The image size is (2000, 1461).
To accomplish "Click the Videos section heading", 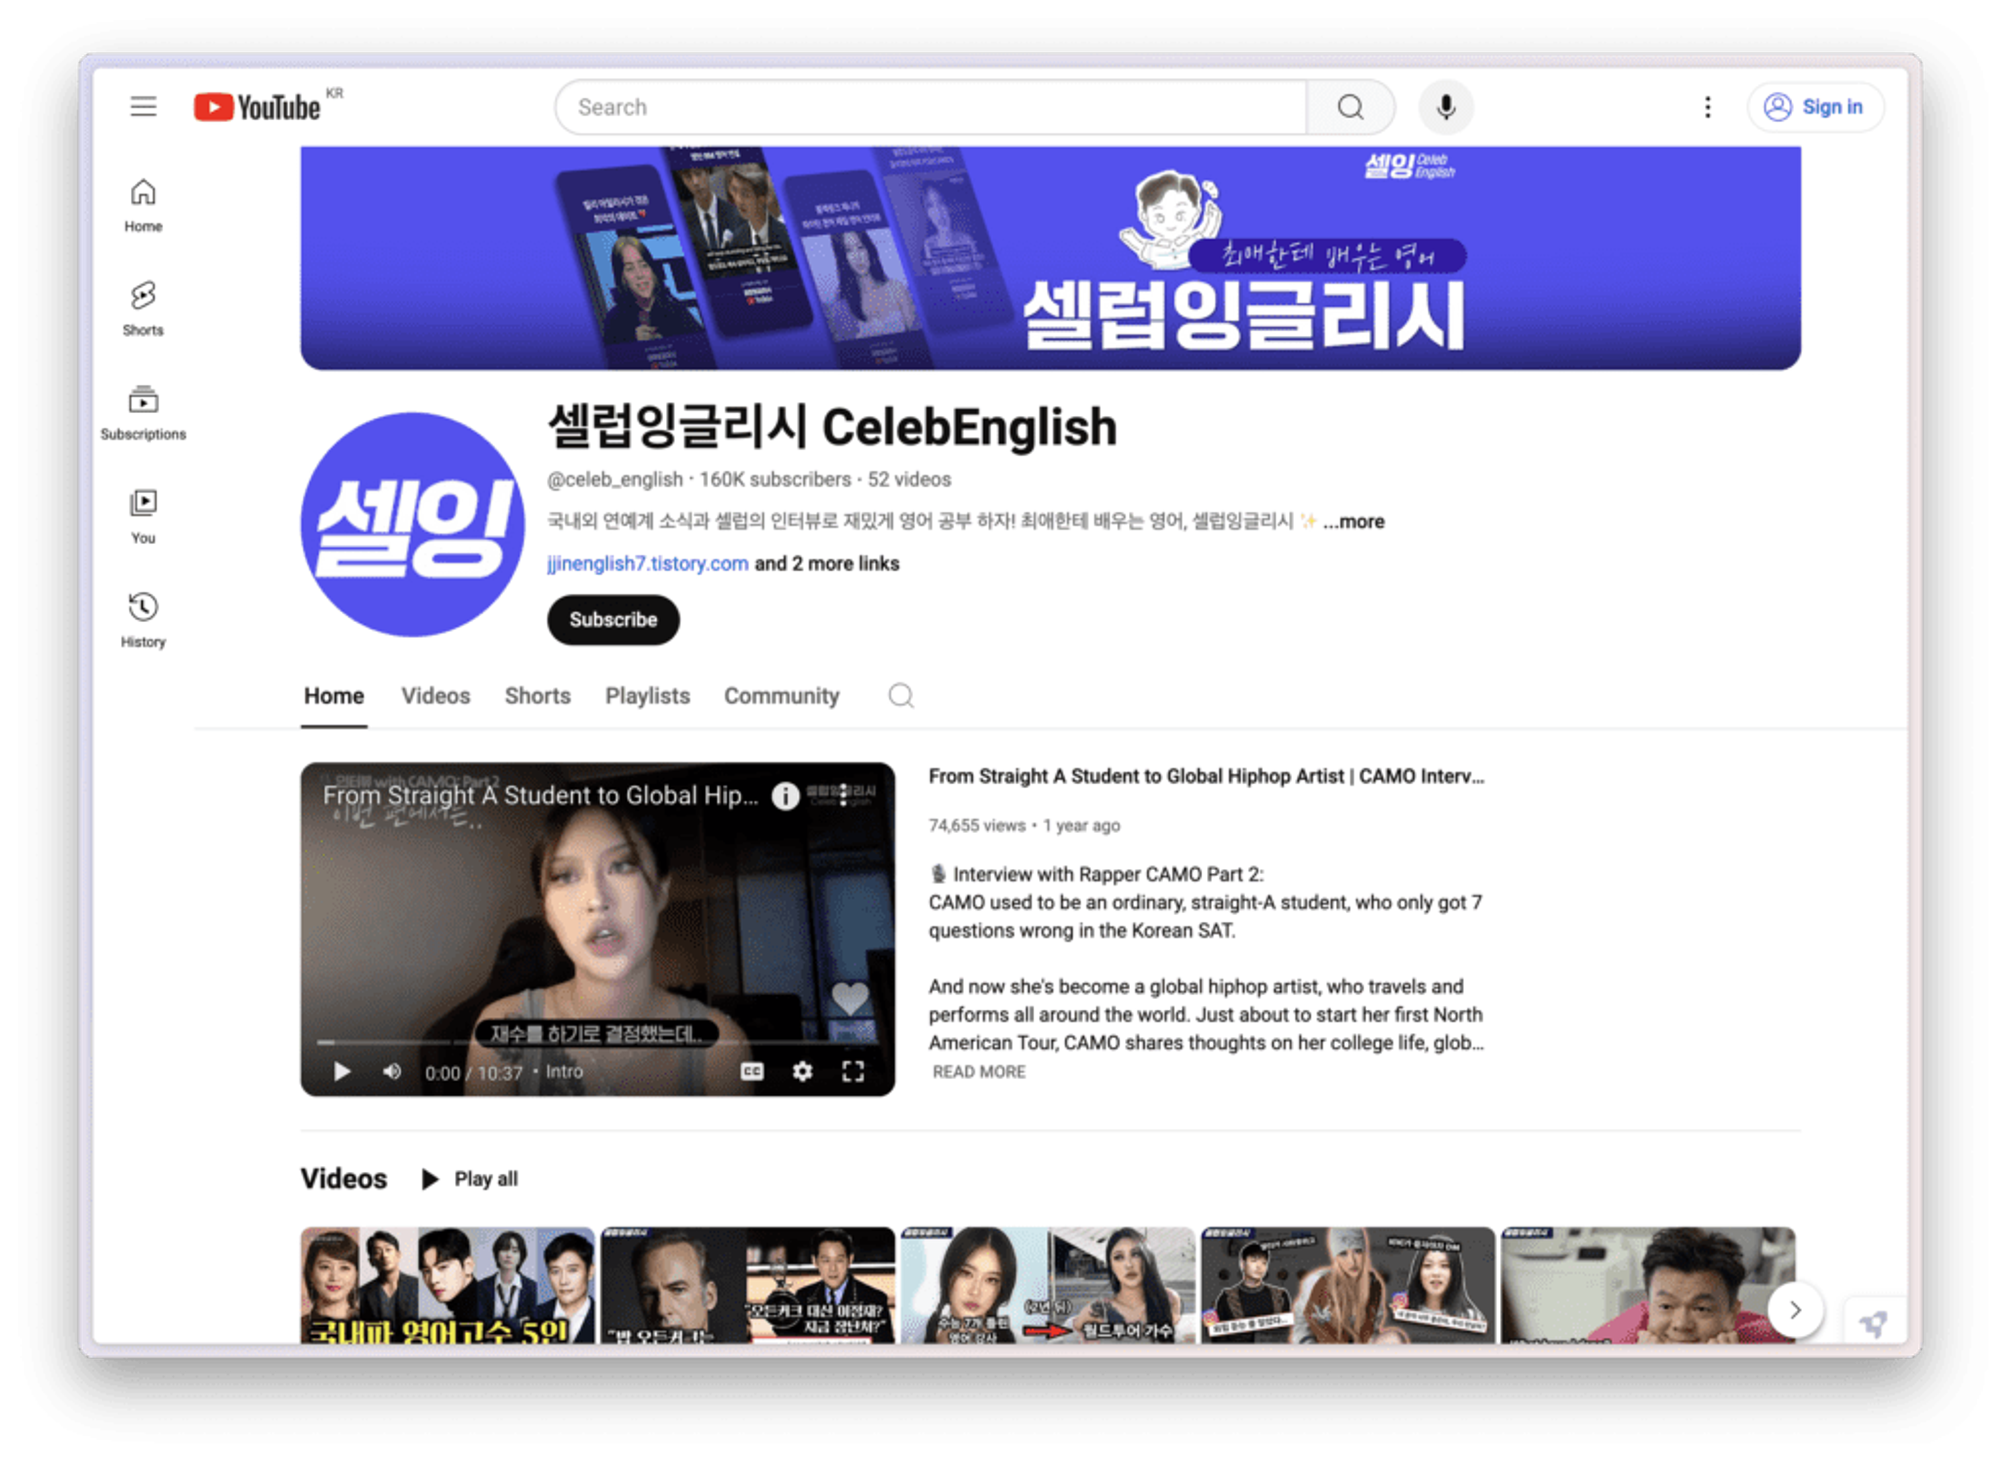I will pyautogui.click(x=343, y=1179).
